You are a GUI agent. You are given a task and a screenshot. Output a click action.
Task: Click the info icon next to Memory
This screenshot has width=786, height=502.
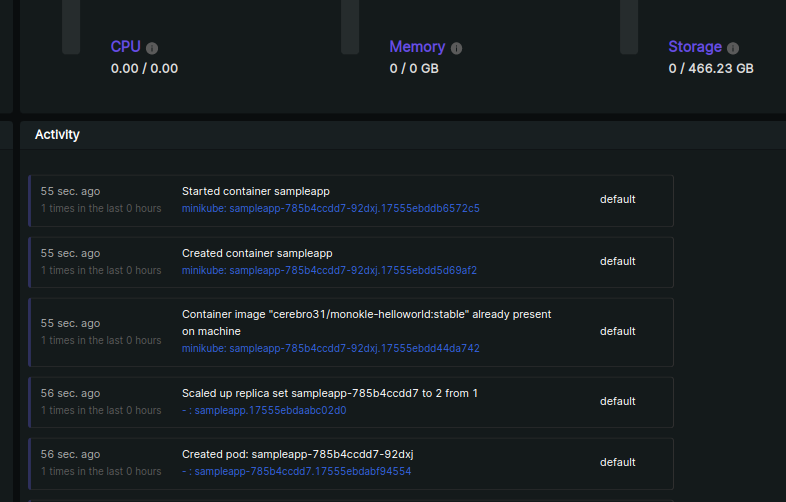pos(456,48)
